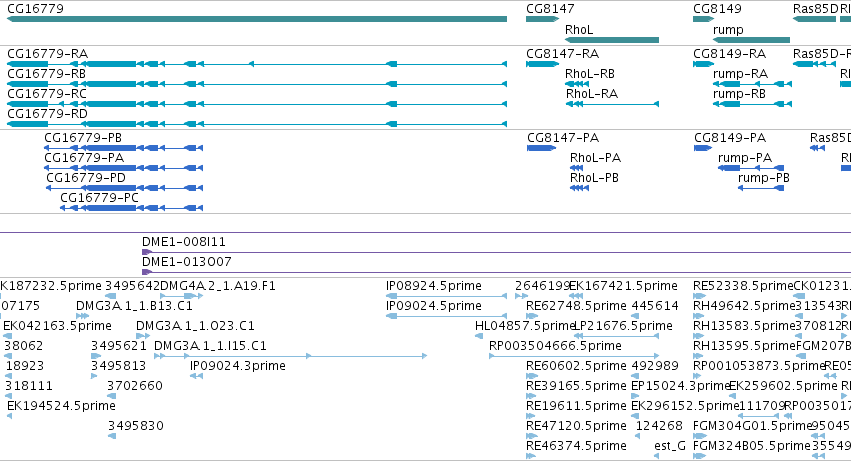Screen dimensions: 851x461
Task: Select the rump-PB protein feature
Action: 761,188
